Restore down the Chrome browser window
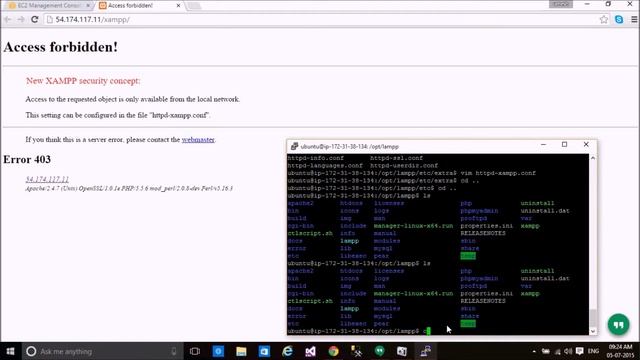 [608, 4]
